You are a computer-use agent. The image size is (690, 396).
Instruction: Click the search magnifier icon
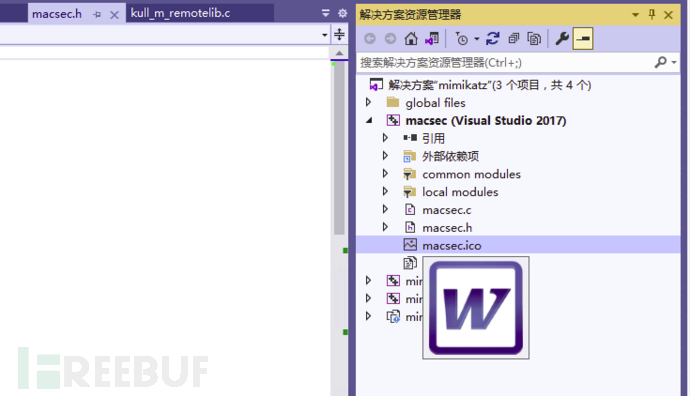(660, 62)
